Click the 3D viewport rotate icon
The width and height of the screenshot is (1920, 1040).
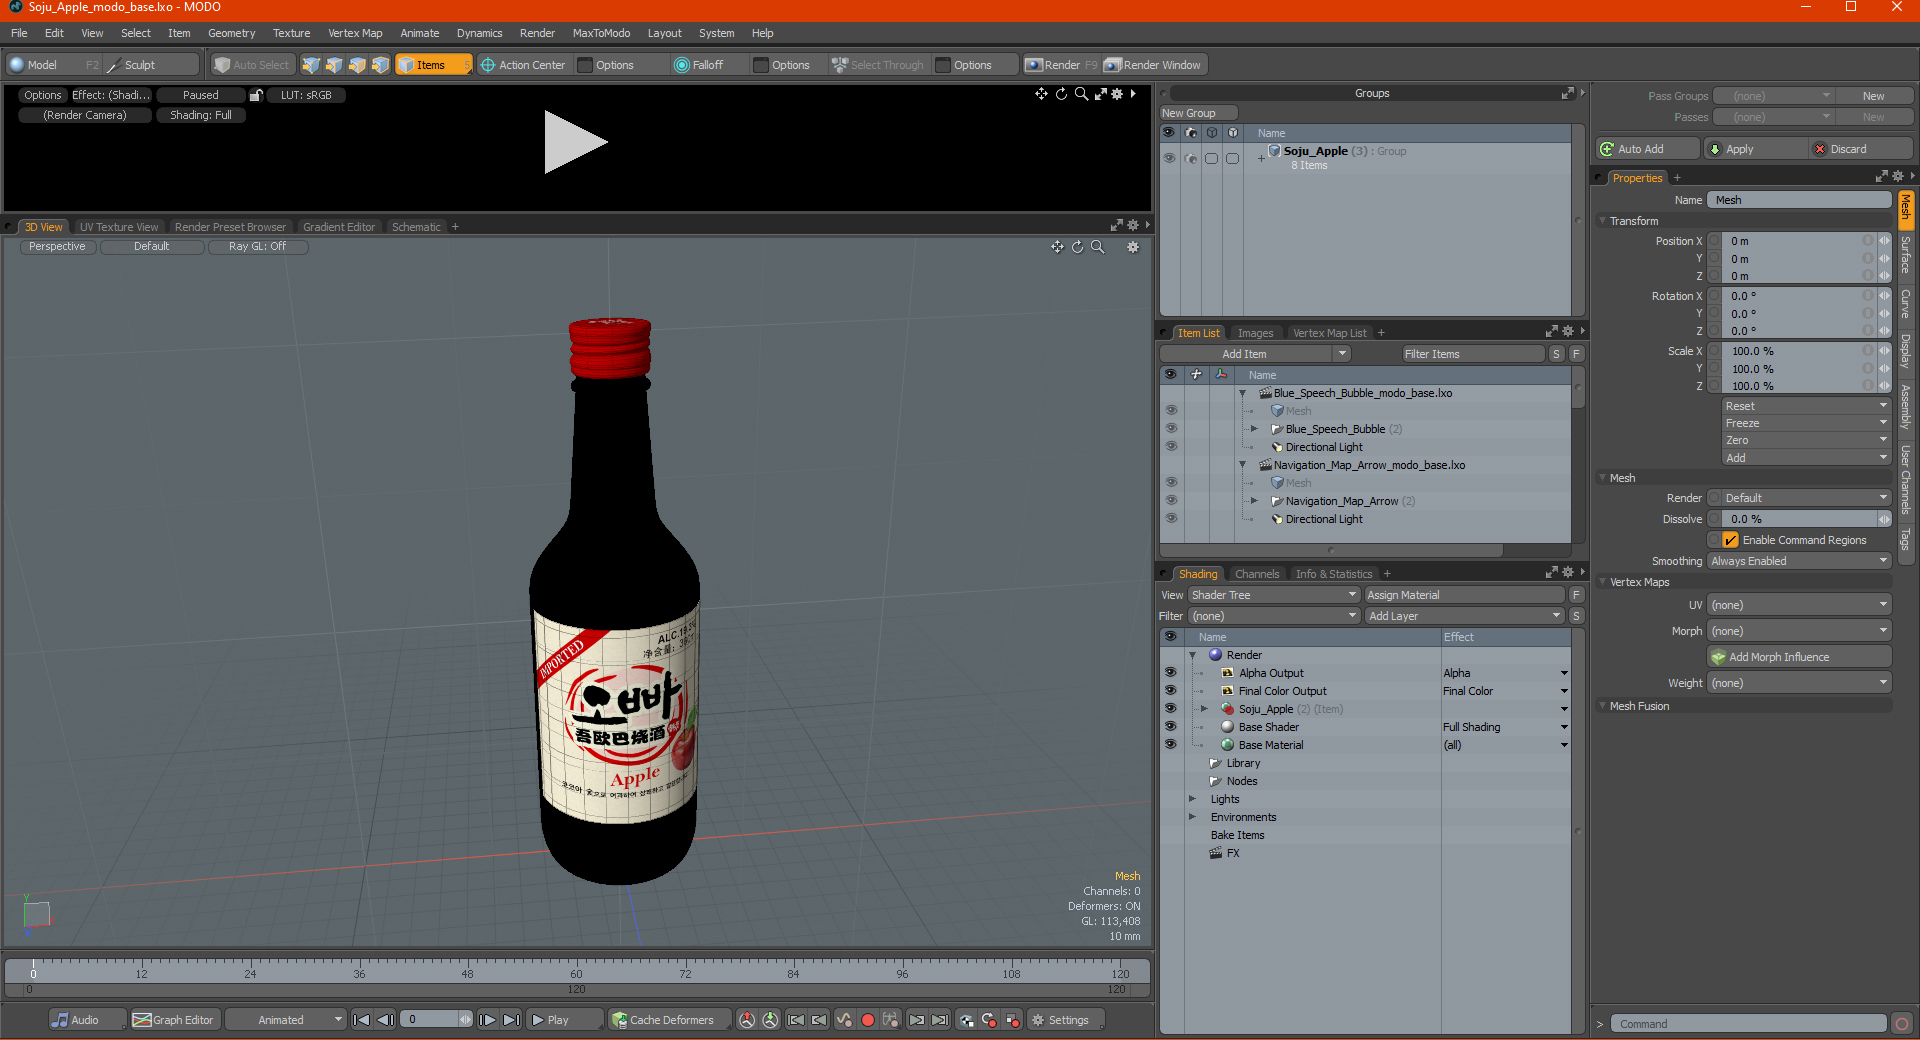coord(1077,247)
